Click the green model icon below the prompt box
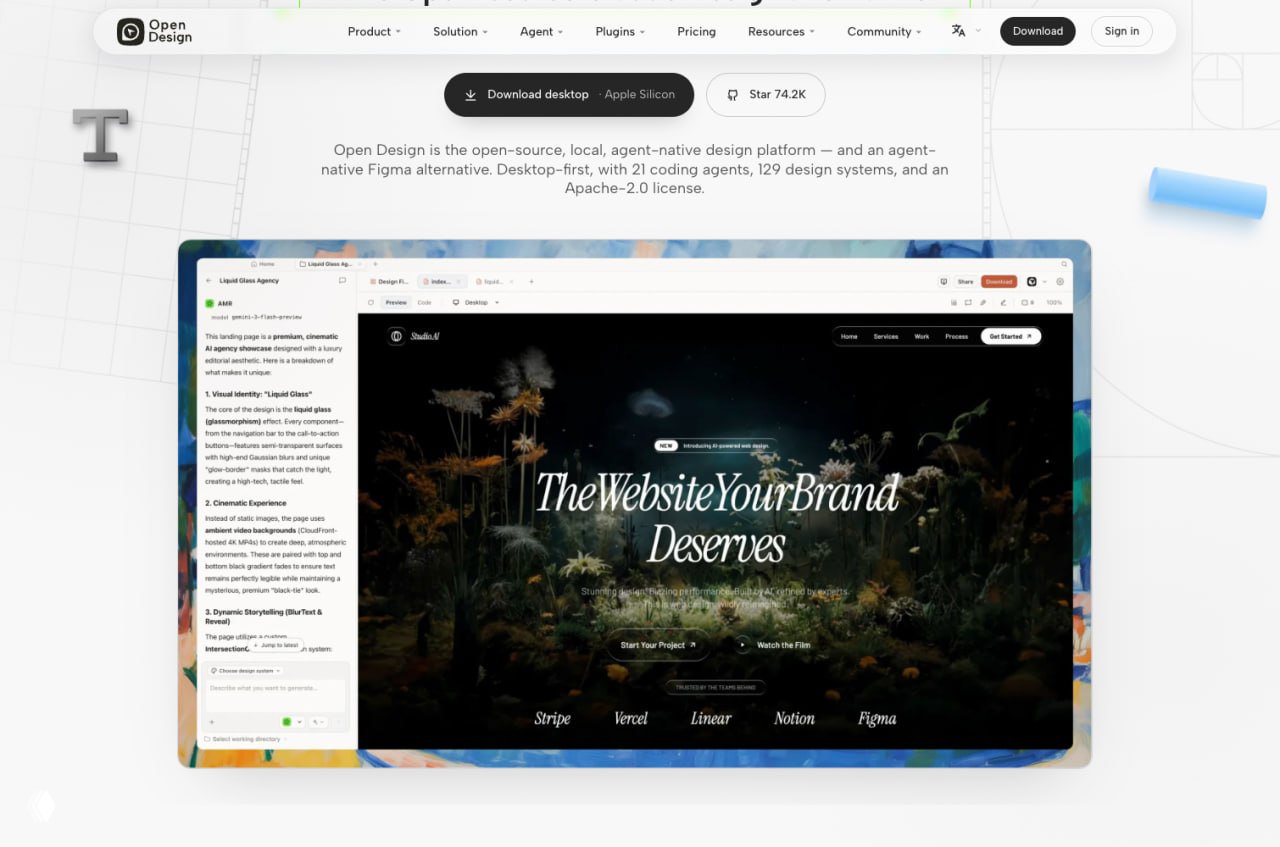The image size is (1280, 847). tap(286, 722)
